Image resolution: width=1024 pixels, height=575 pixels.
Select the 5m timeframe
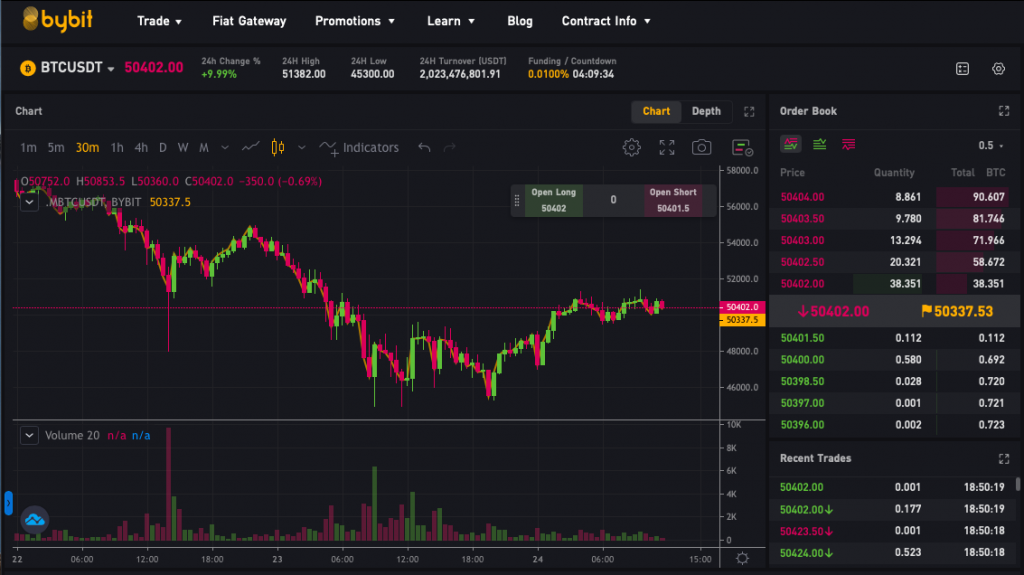(56, 148)
